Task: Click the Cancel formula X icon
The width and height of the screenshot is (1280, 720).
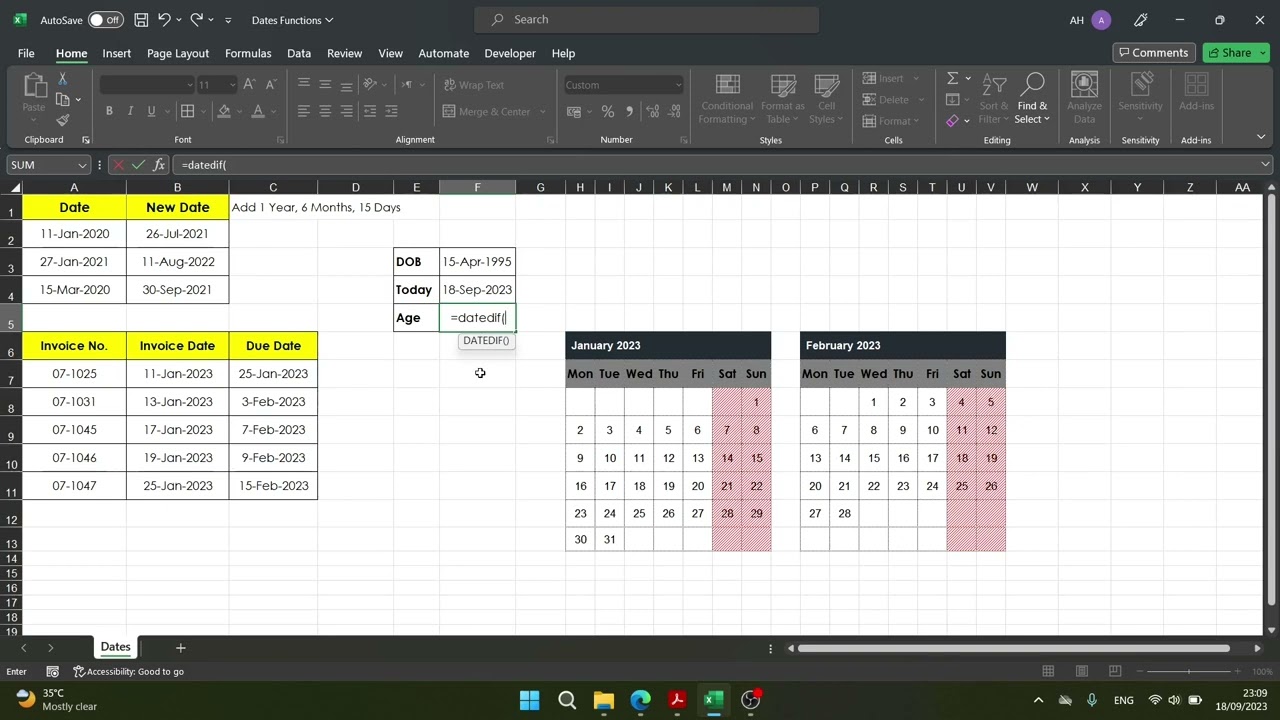Action: pos(118,165)
